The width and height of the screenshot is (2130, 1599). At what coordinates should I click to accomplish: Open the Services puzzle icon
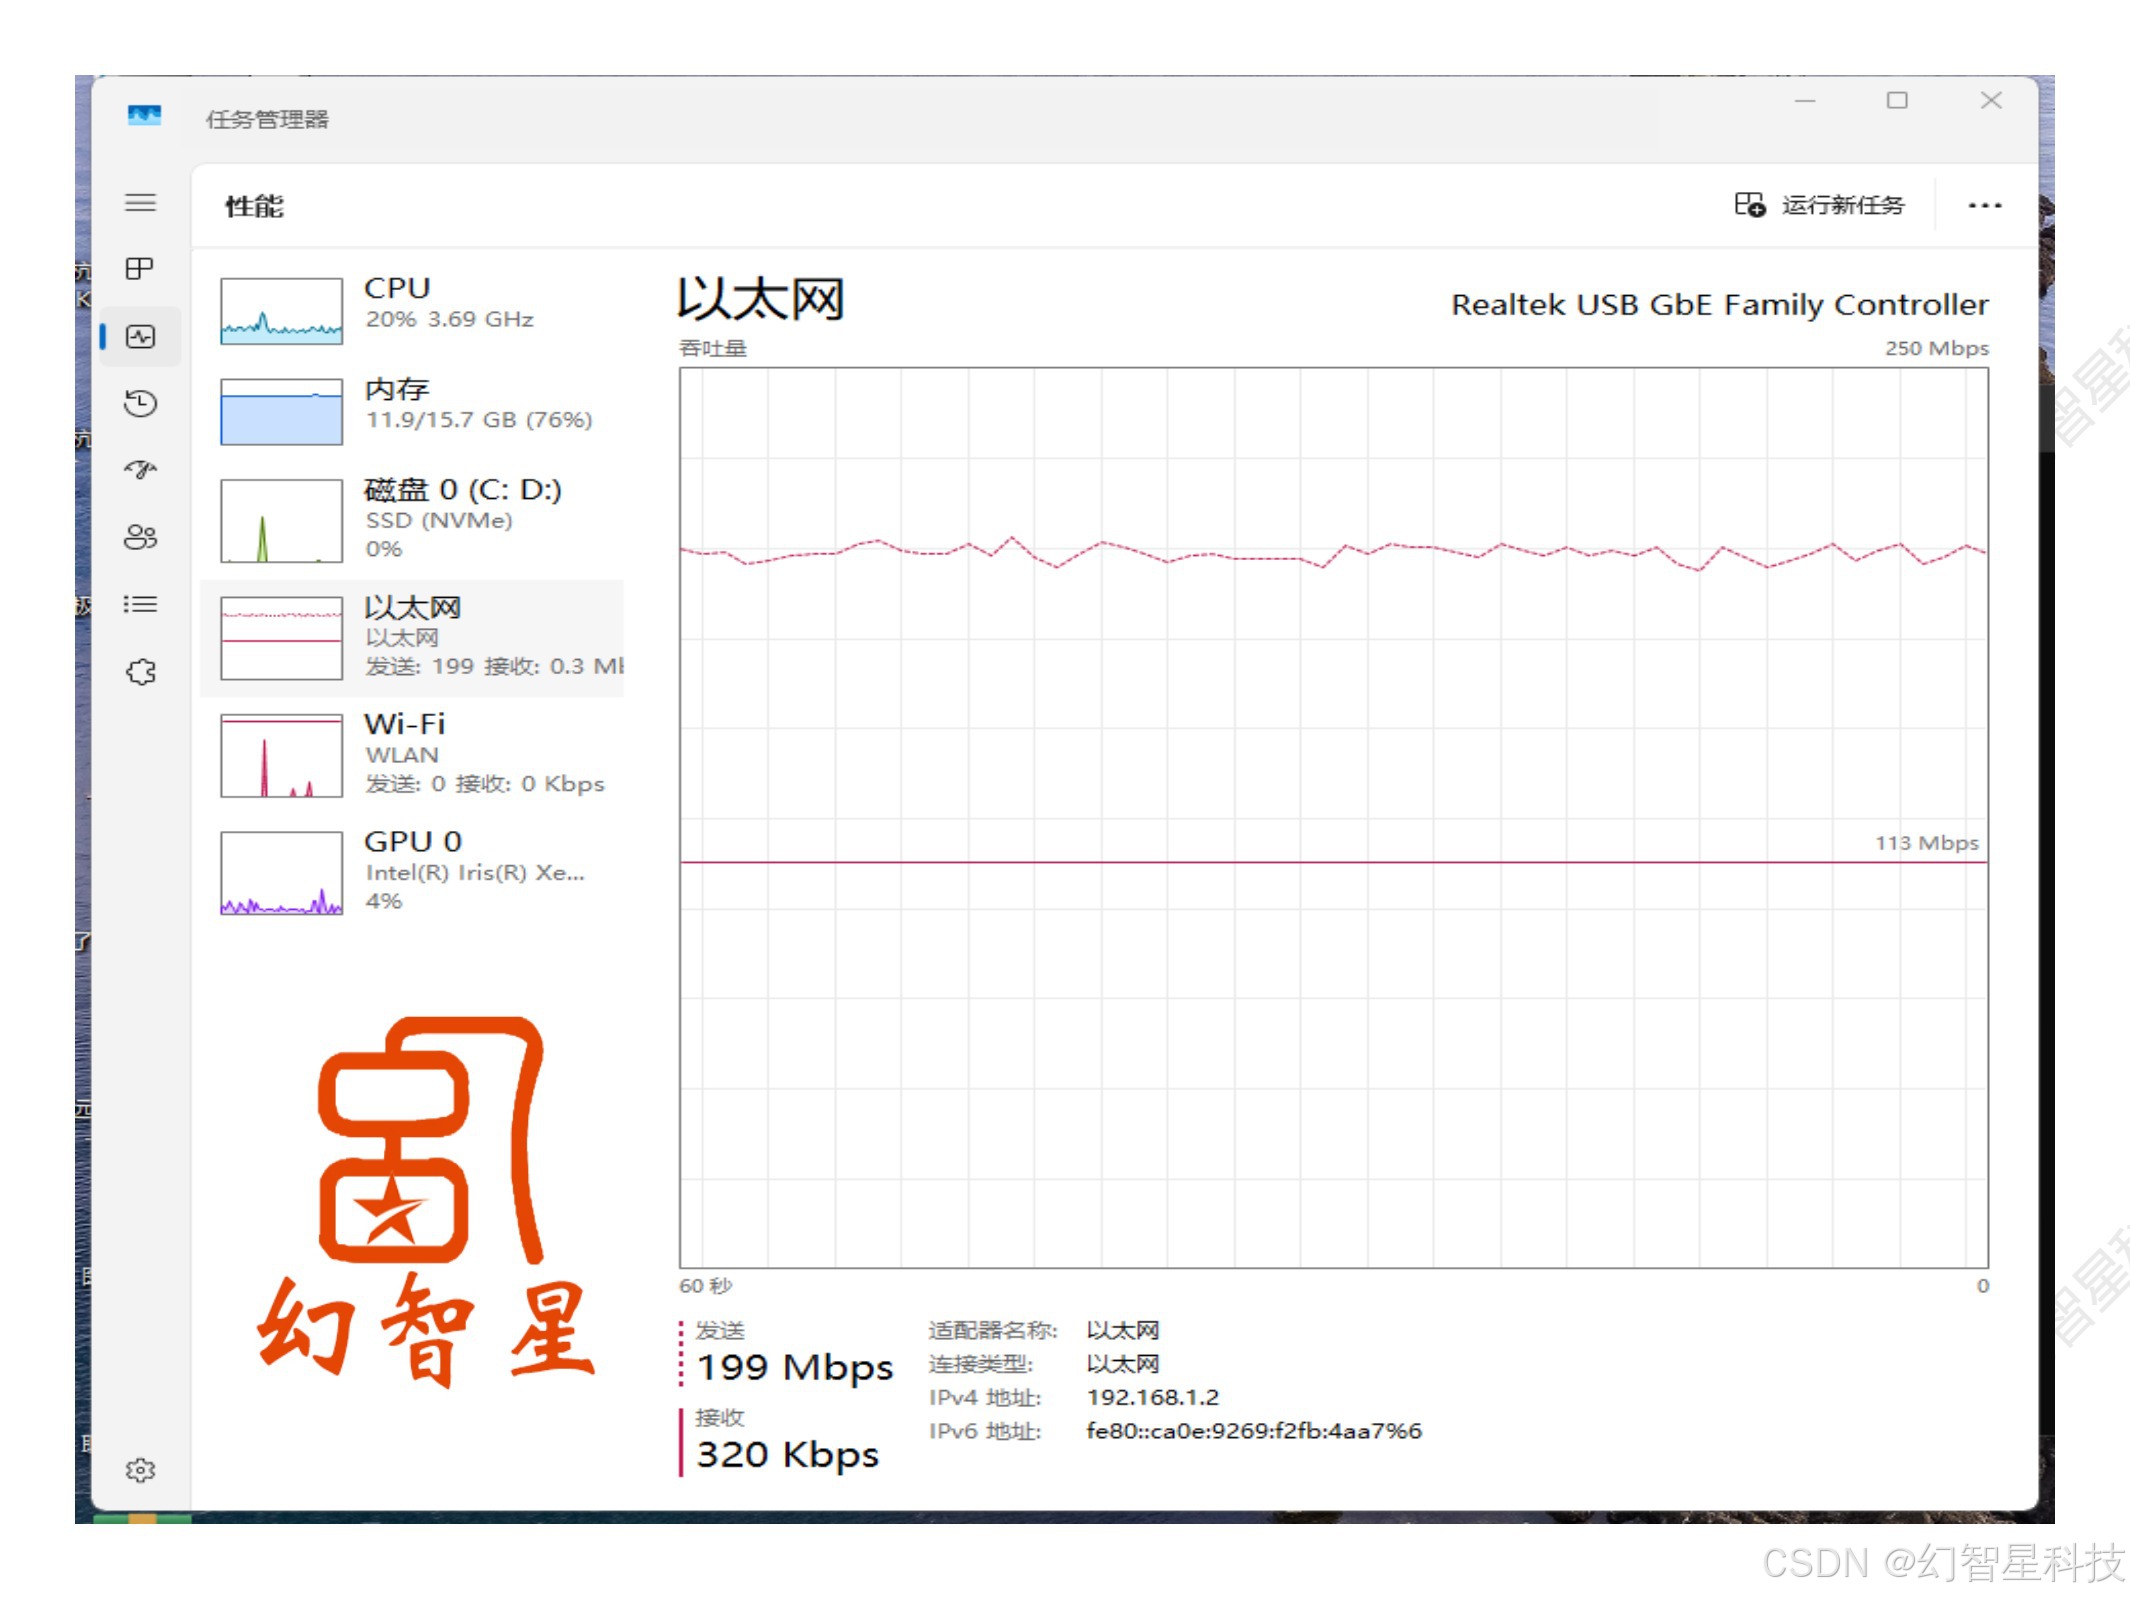[140, 672]
